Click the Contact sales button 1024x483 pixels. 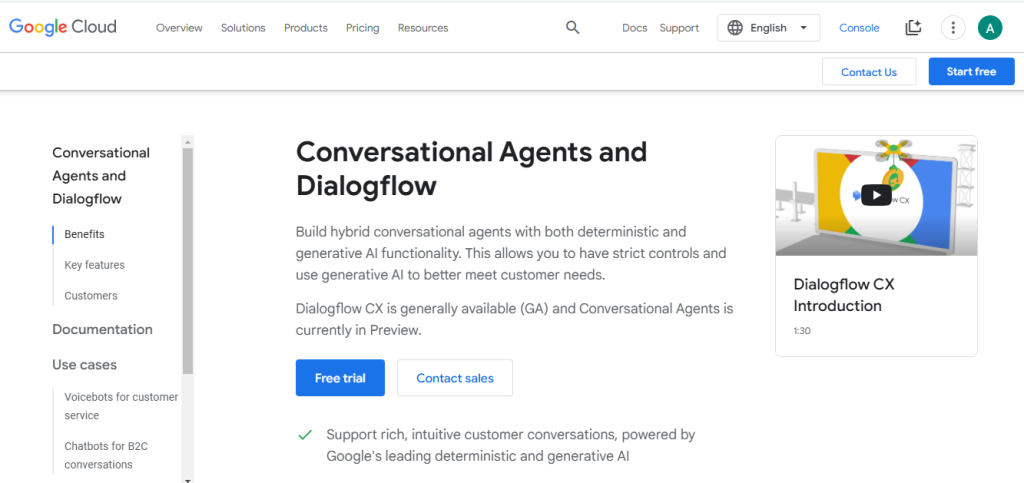pos(455,378)
